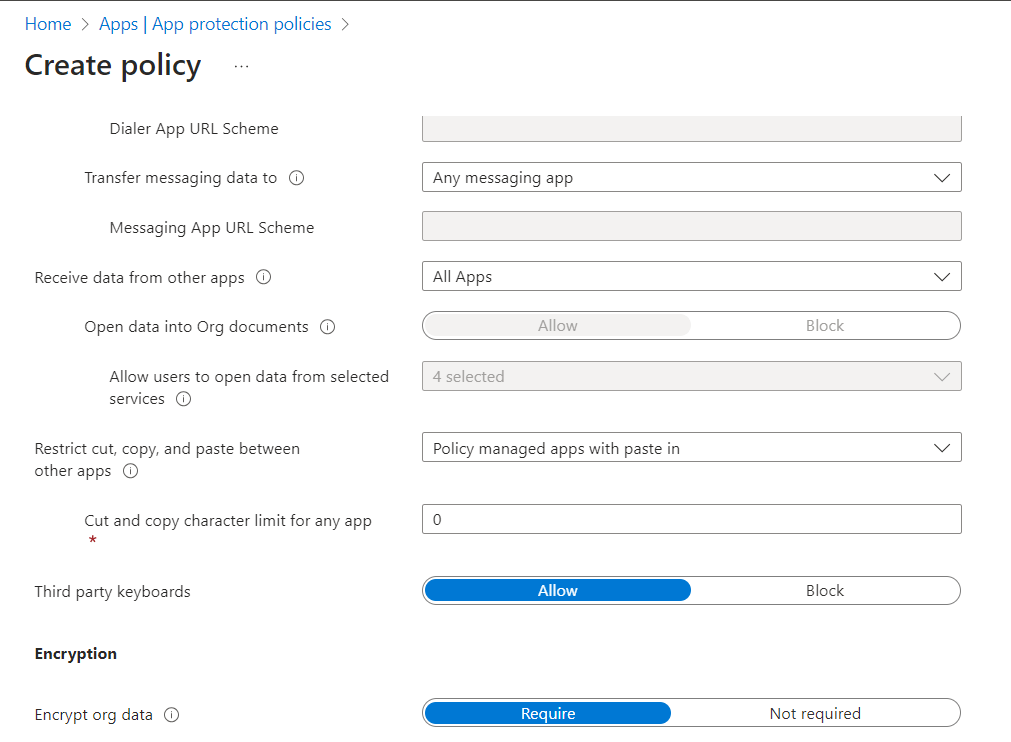Image resolution: width=1011 pixels, height=742 pixels.
Task: Click info icon beside Restrict cut, copy, and paste
Action: [x=130, y=471]
